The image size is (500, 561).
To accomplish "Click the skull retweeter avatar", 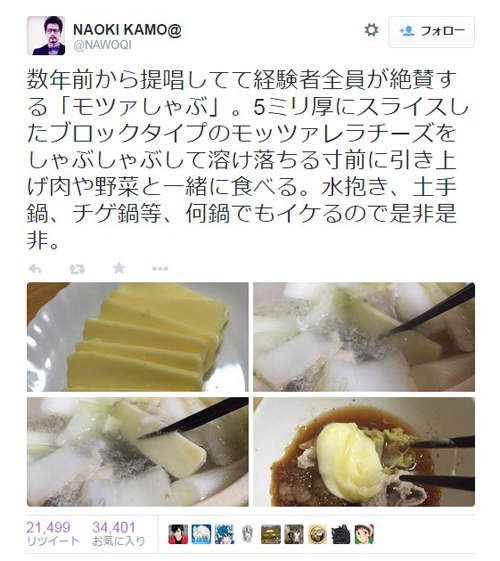I will (x=247, y=535).
